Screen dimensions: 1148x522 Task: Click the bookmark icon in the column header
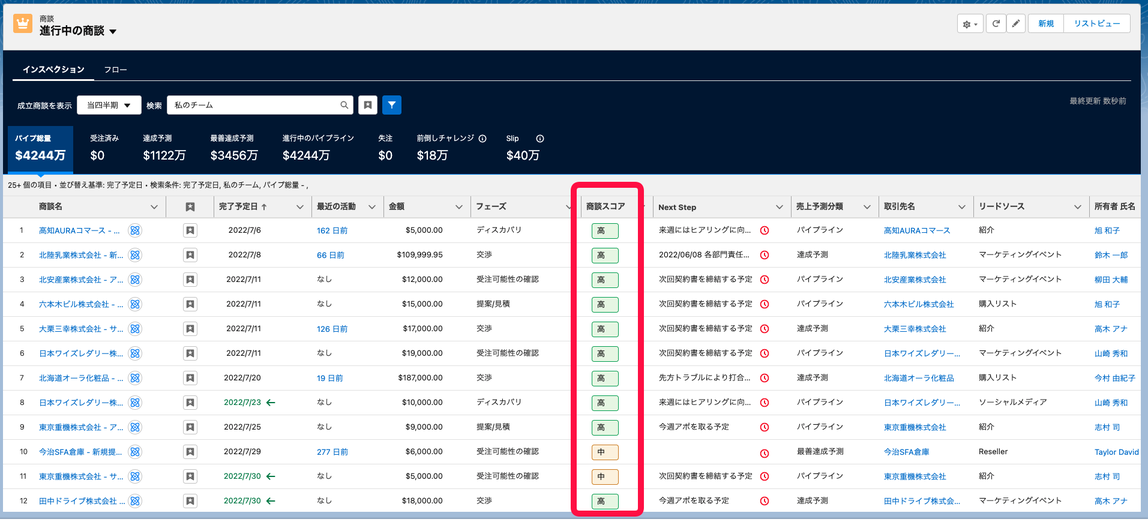(190, 207)
